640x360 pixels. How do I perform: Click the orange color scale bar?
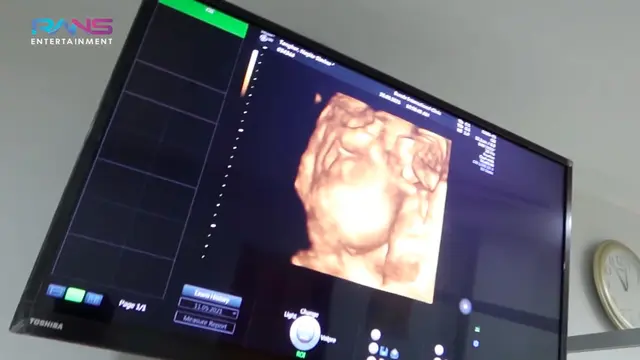click(249, 73)
